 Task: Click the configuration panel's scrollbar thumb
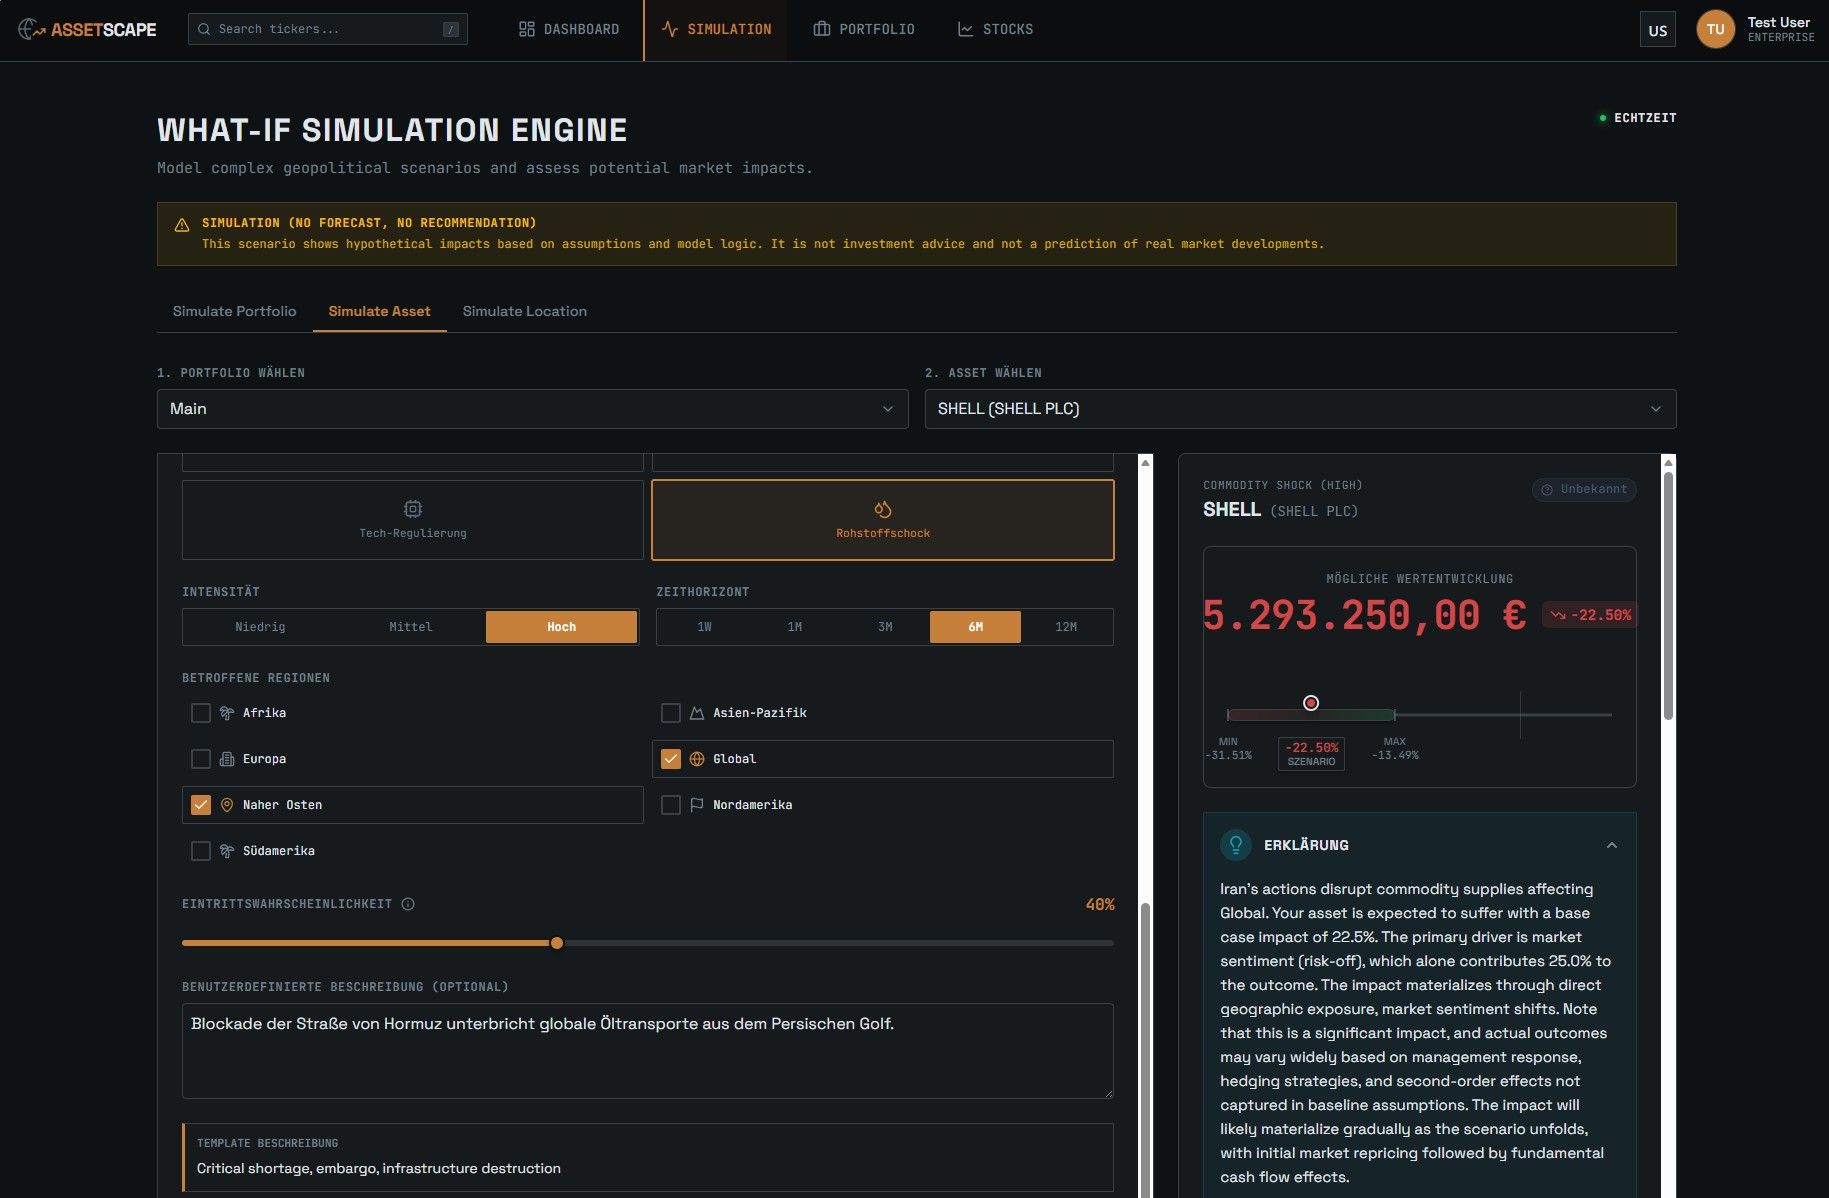click(x=1146, y=1050)
